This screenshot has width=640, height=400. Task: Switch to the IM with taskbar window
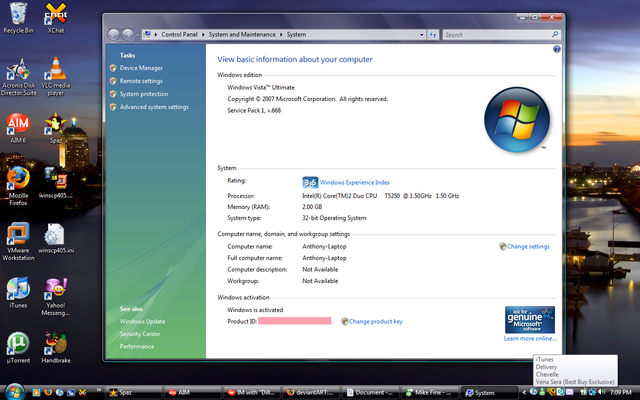click(252, 393)
